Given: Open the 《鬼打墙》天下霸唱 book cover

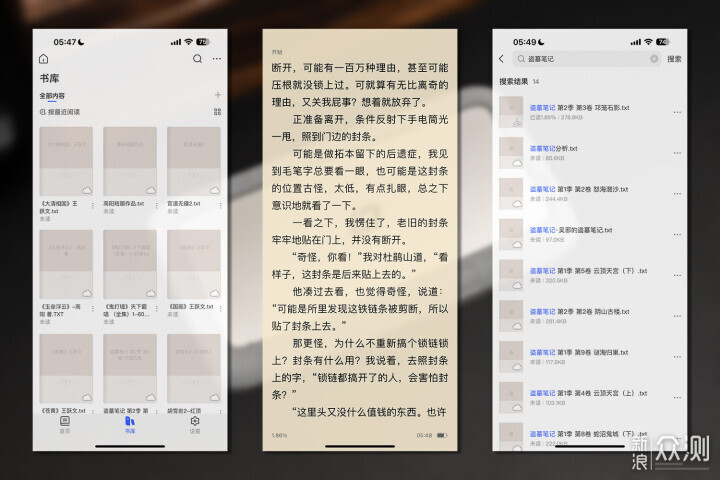Looking at the screenshot, I should 130,265.
